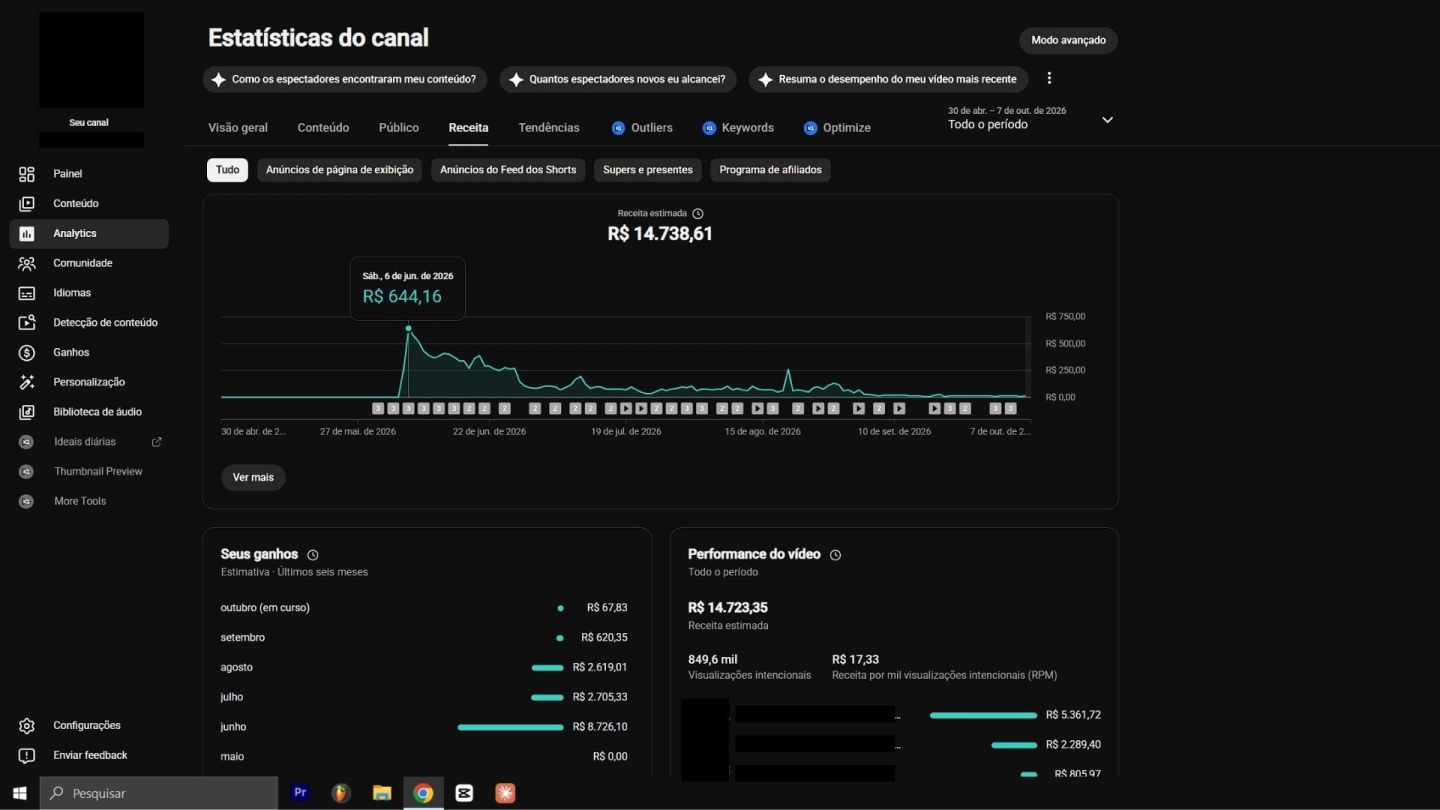
Task: Click Resuma o desempenho do vídeo recente
Action: (x=889, y=79)
